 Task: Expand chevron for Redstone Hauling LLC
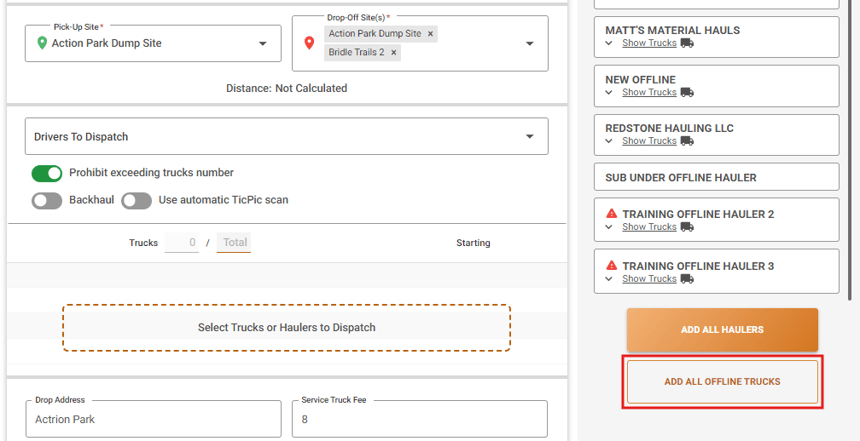tap(609, 141)
